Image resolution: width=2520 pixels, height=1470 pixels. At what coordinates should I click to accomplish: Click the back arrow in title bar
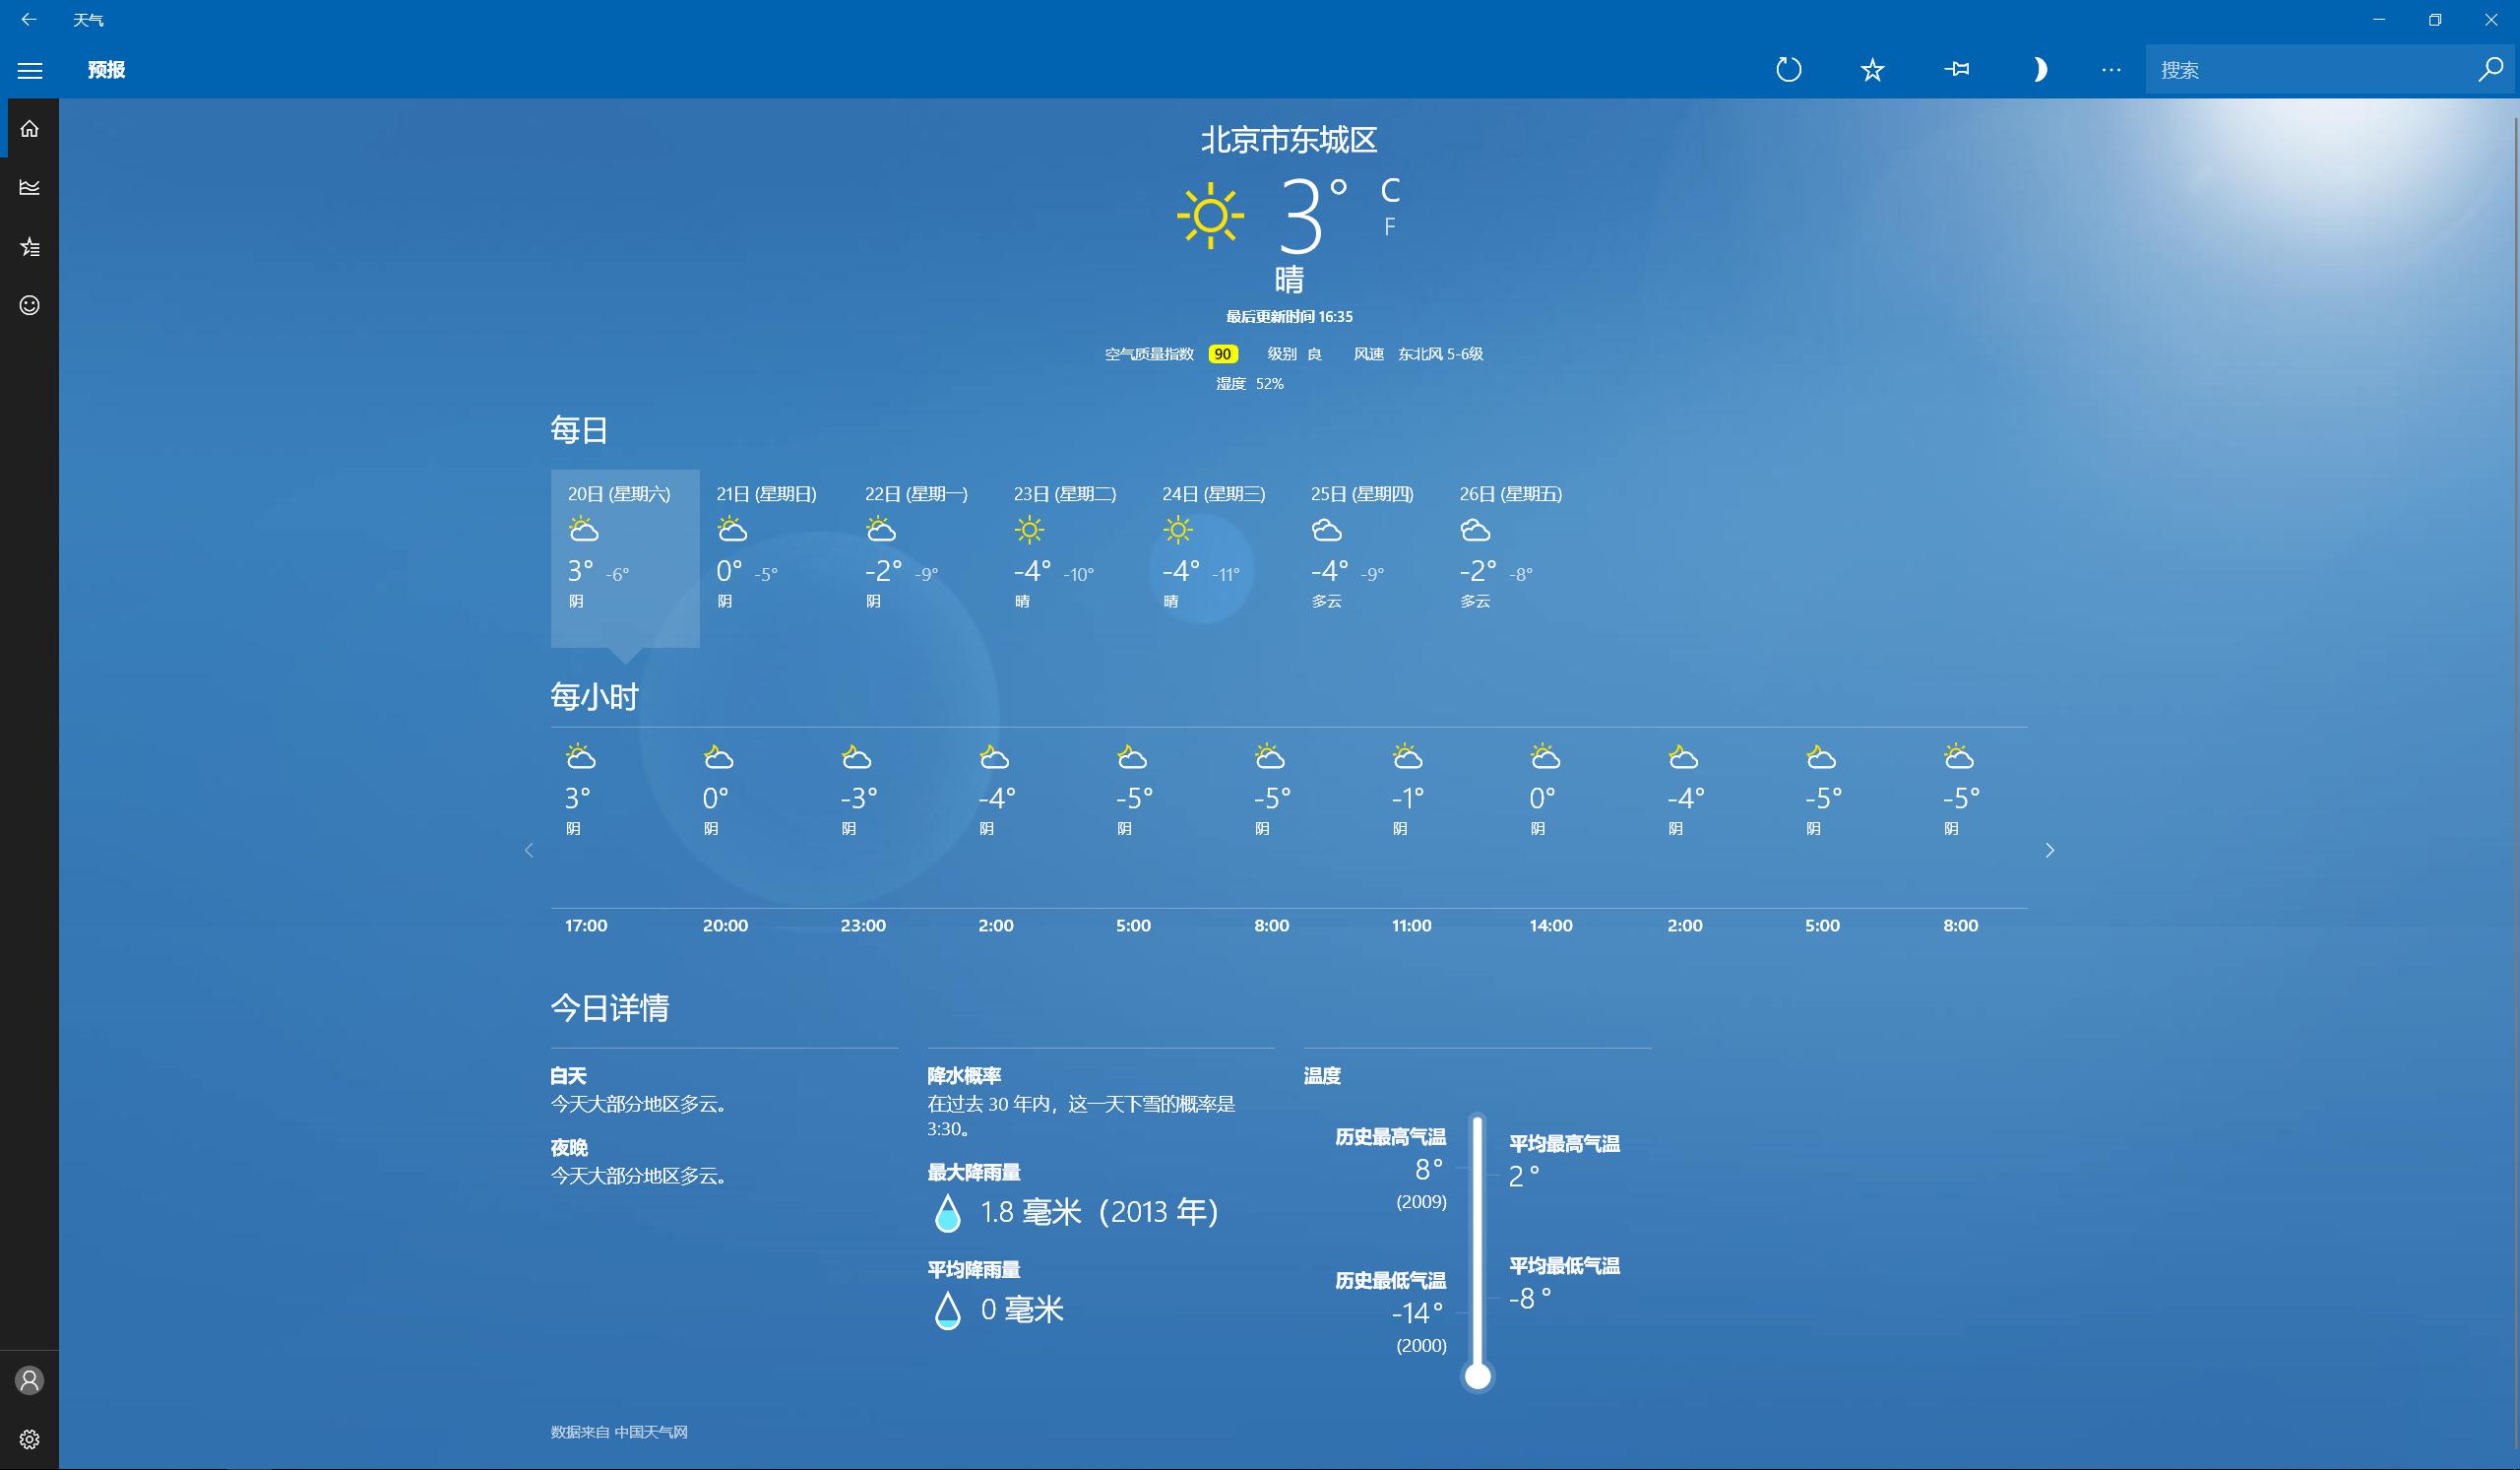click(x=29, y=19)
